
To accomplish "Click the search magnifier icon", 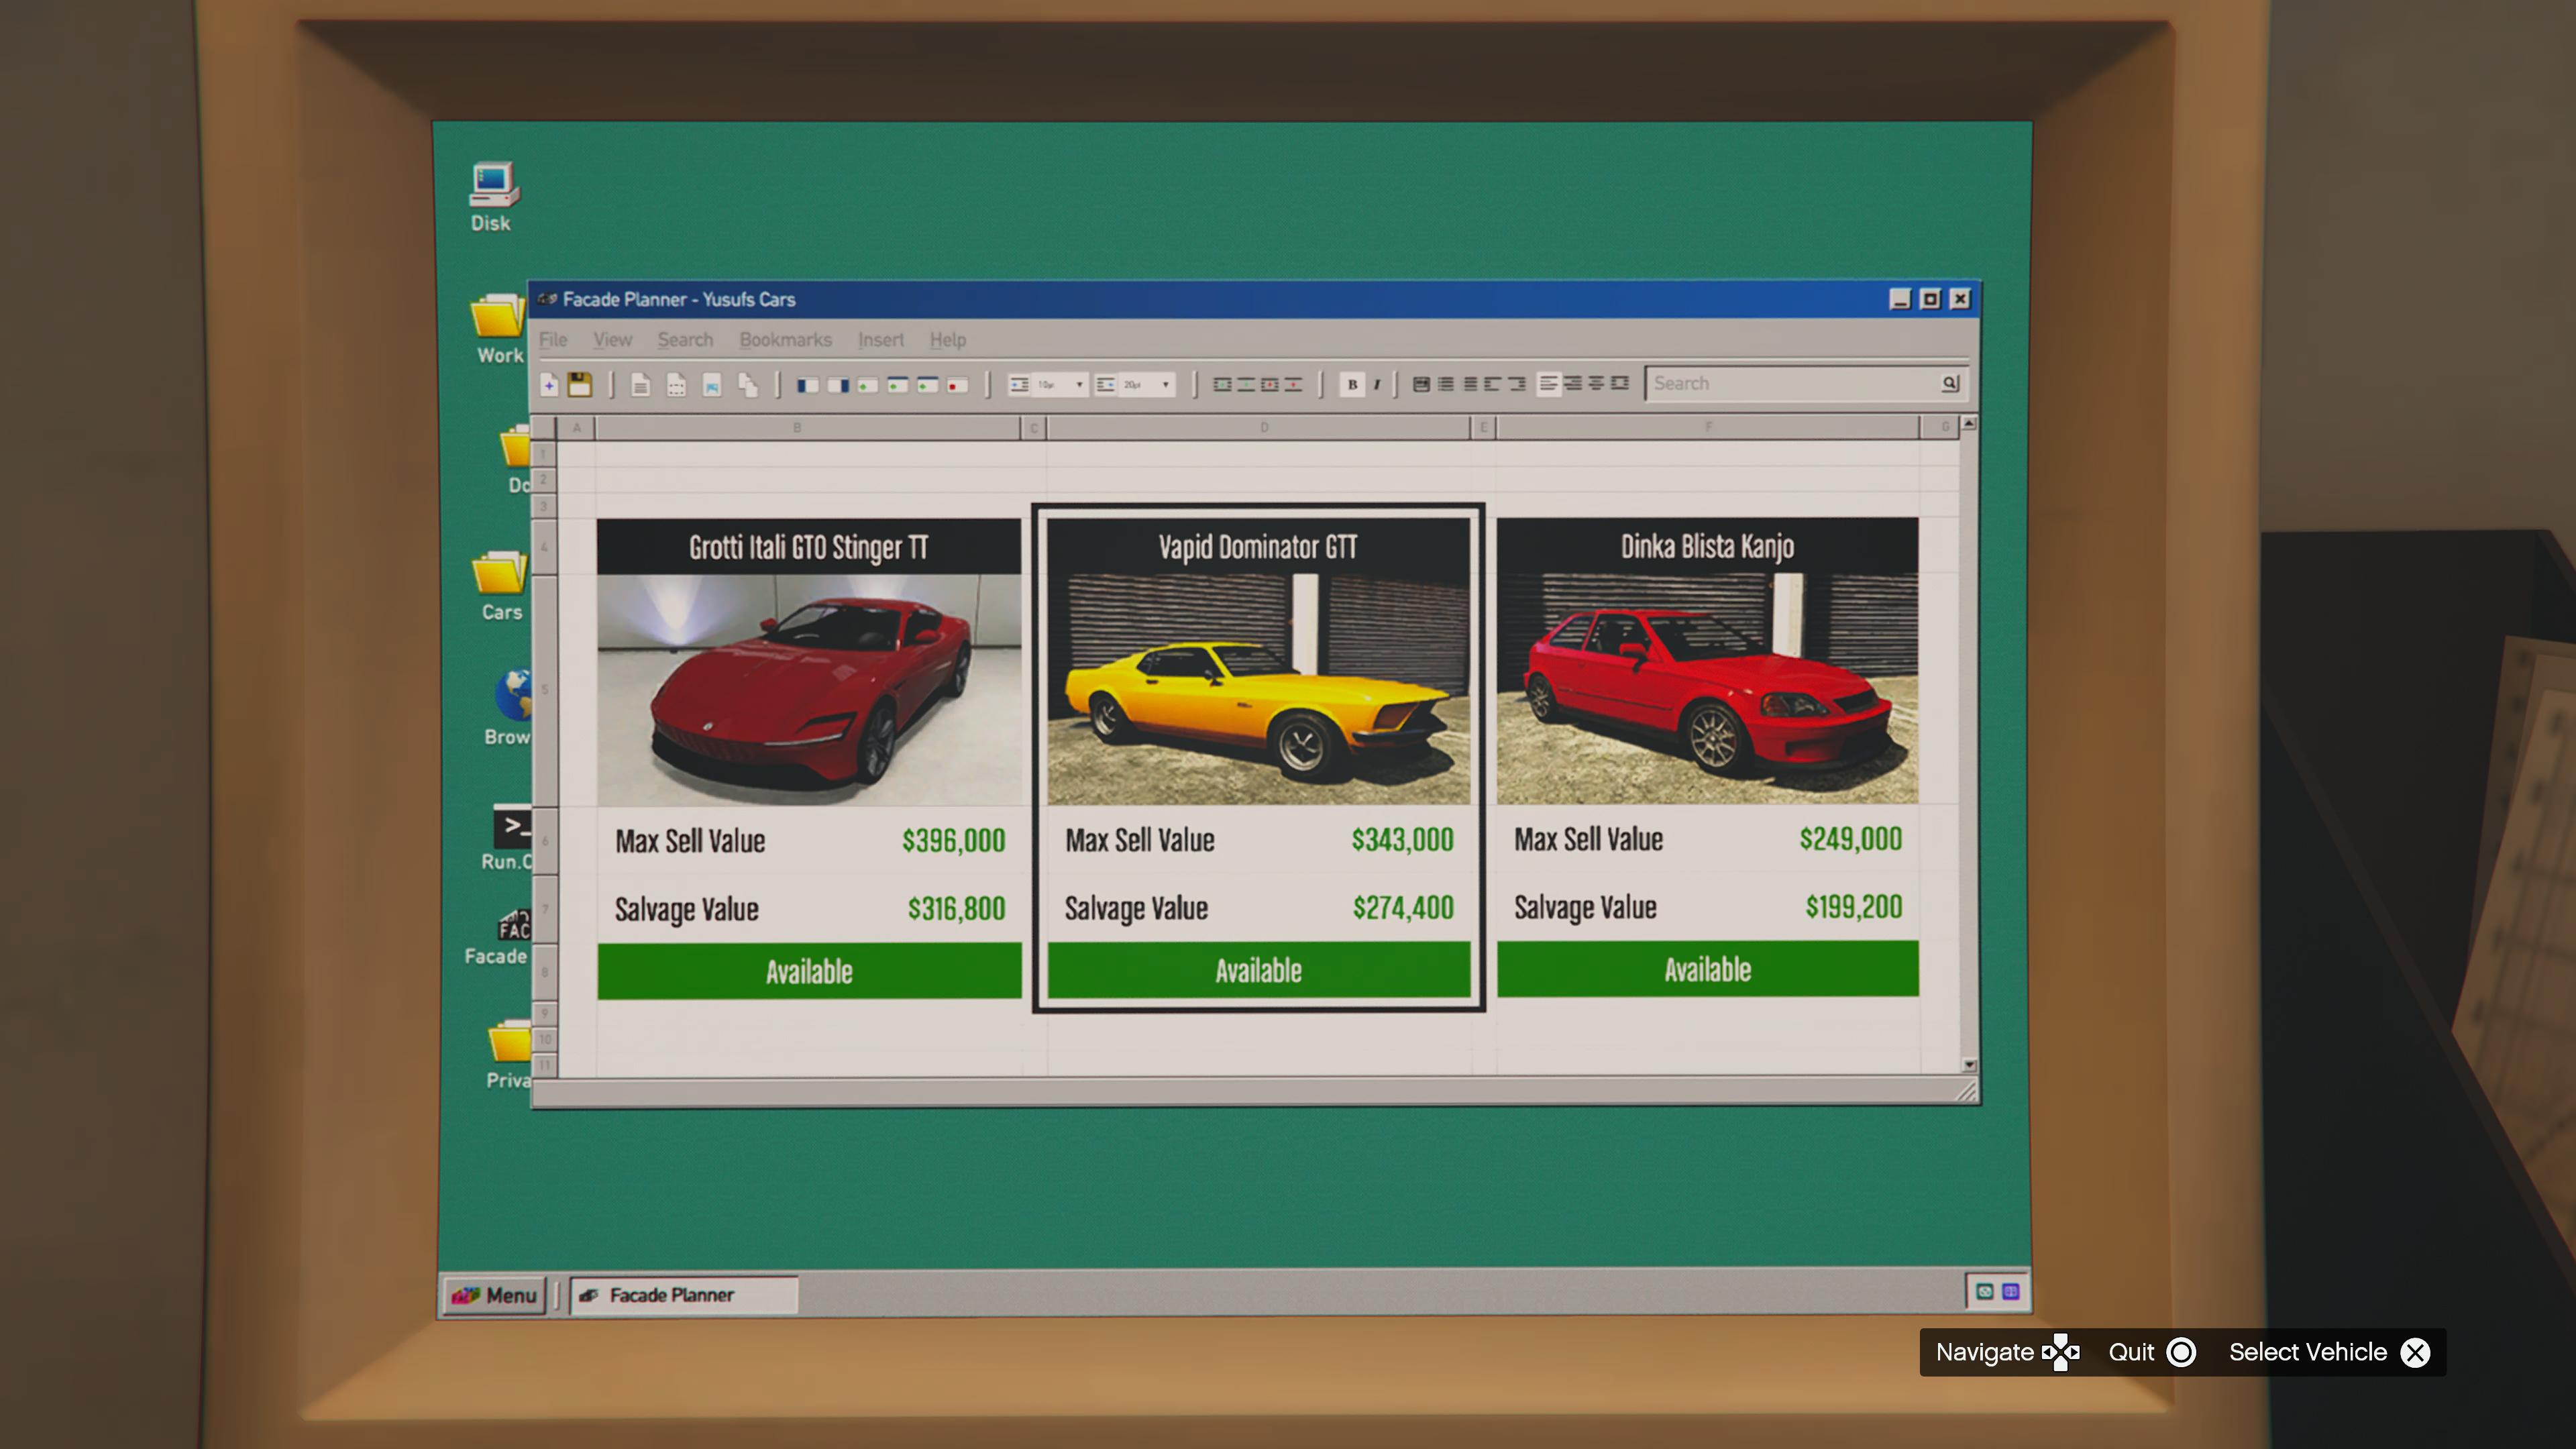I will (1949, 384).
